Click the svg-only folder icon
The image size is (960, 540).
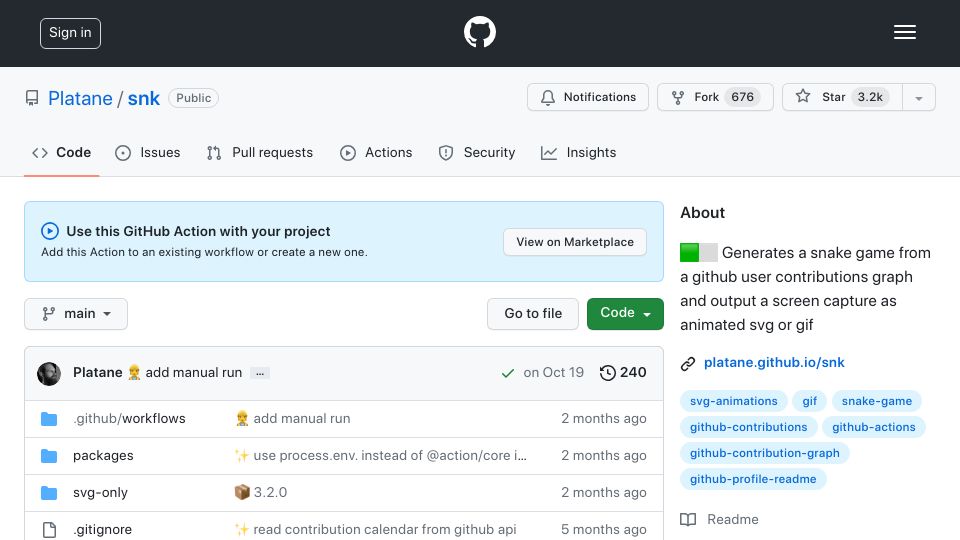click(49, 492)
